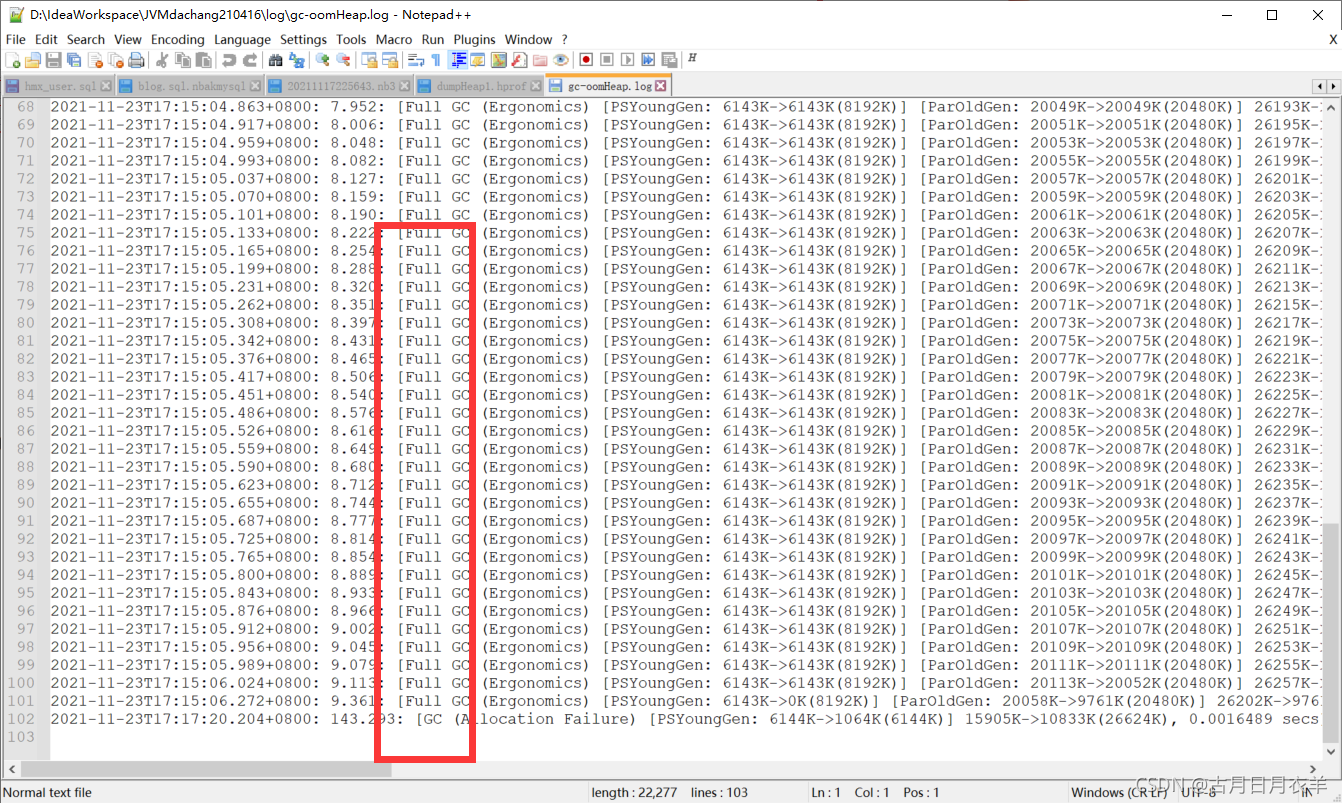Open the Window menu

(529, 39)
